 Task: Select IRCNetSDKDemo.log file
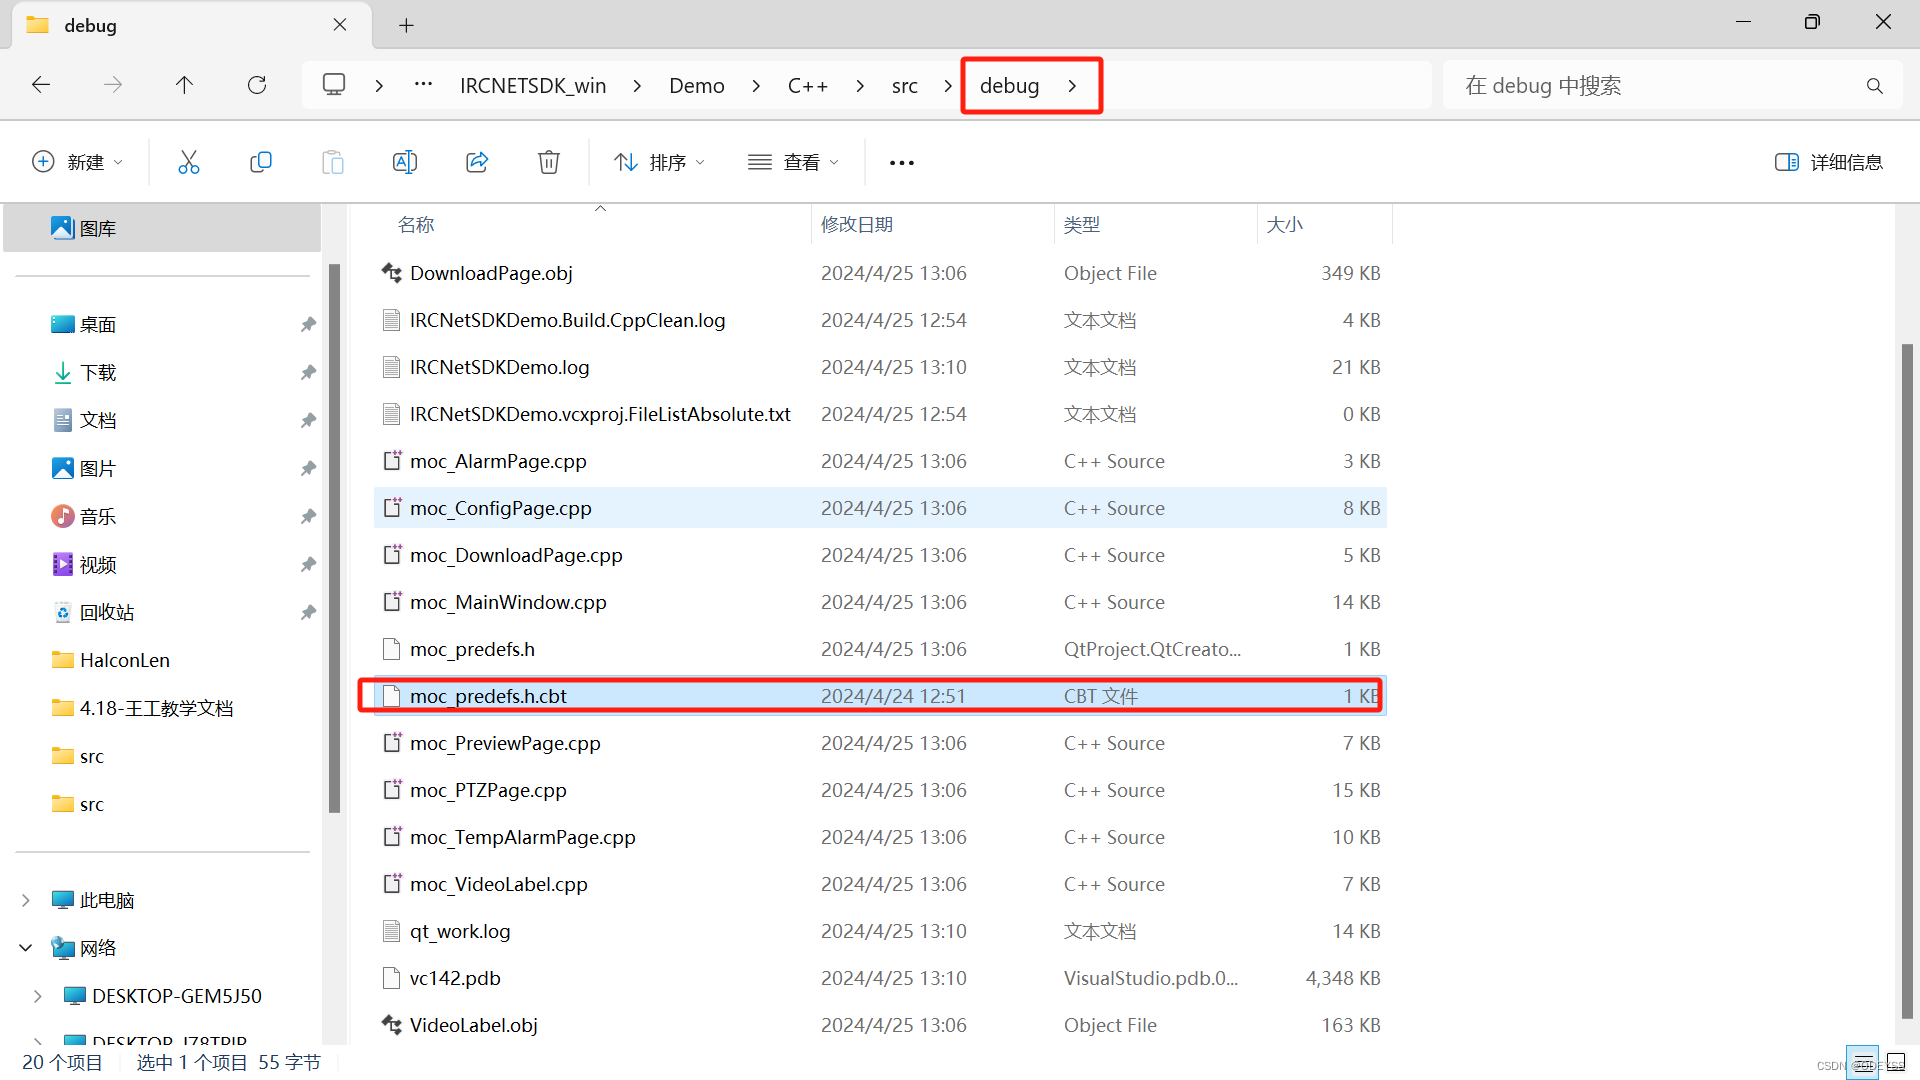pyautogui.click(x=880, y=367)
